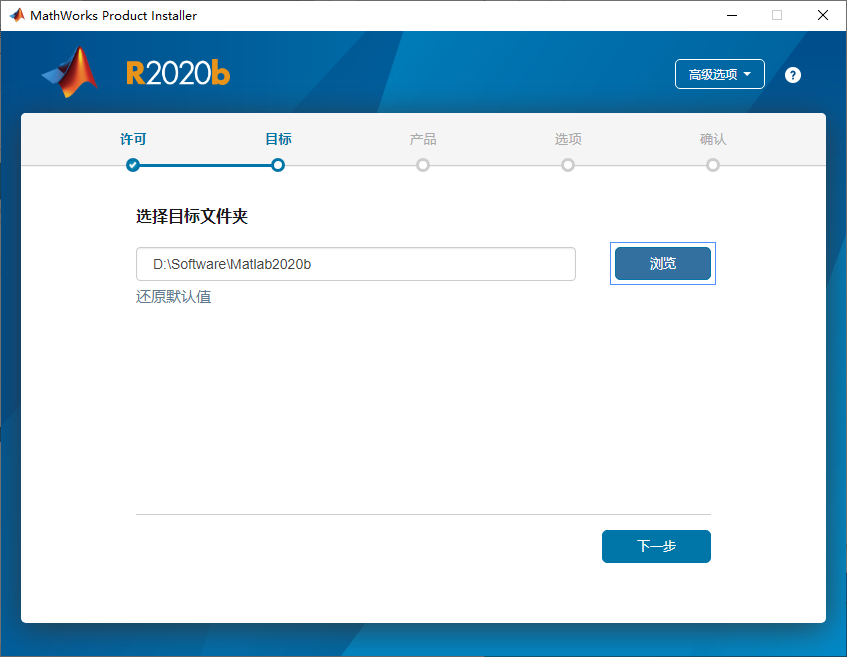
Task: Click the R2020b release logo
Action: (178, 73)
